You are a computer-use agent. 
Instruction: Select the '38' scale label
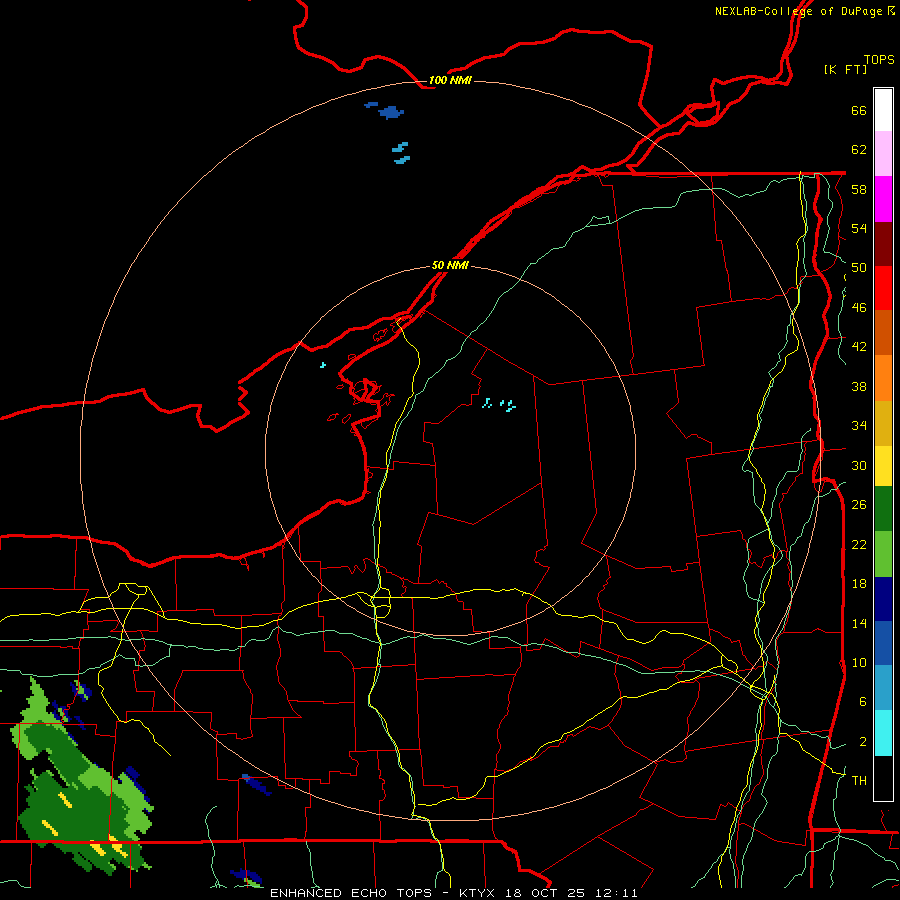coord(859,386)
